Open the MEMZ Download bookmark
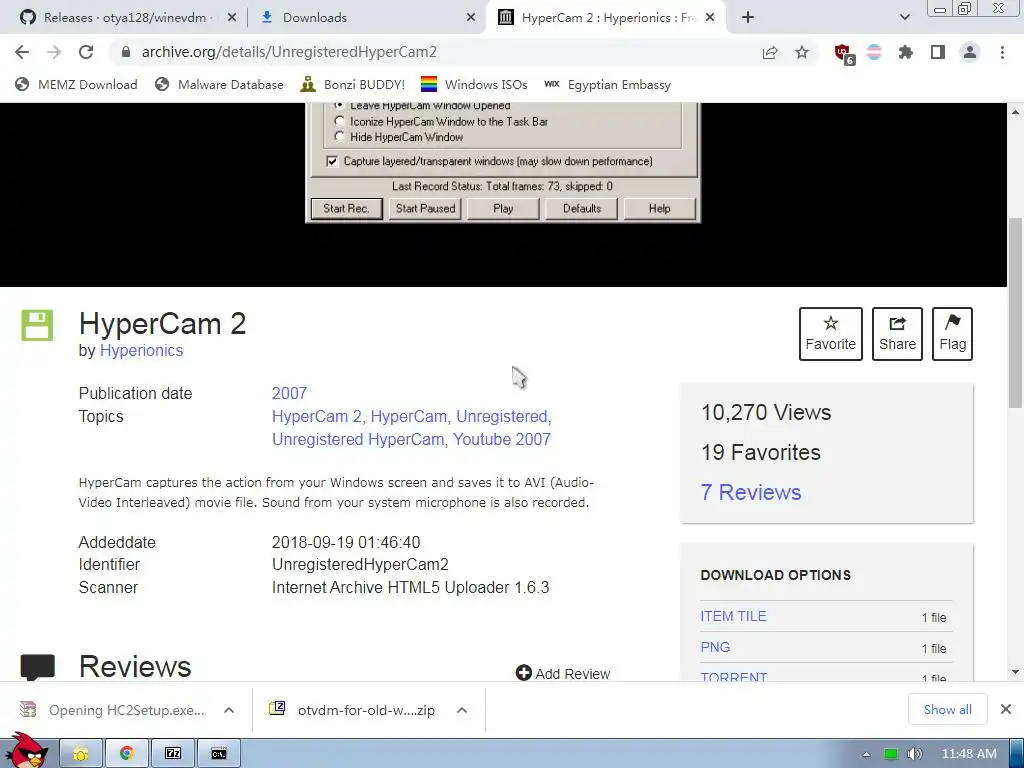Screen dimensions: 1024x768 (76, 85)
